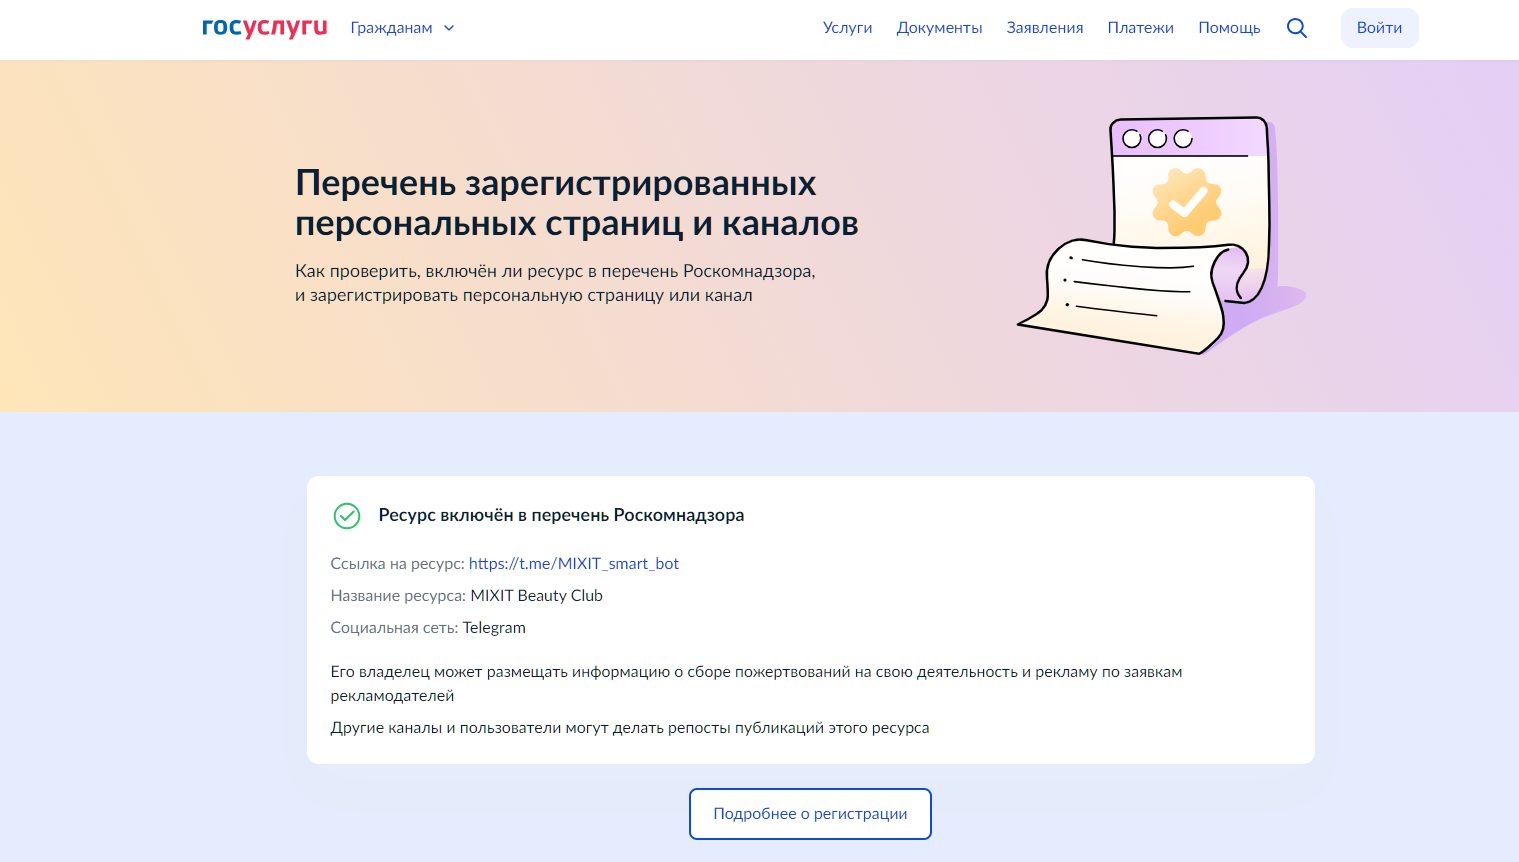1519x862 pixels.
Task: Open the Помощь section
Action: pos(1229,28)
